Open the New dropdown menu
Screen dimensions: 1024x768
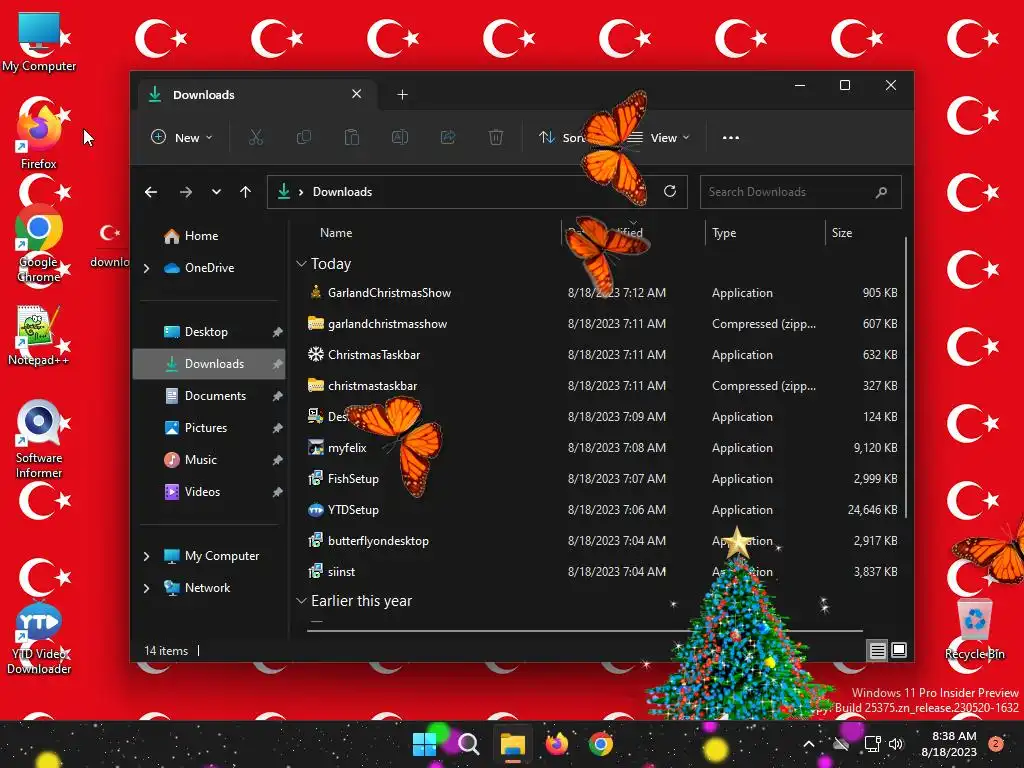coord(182,137)
